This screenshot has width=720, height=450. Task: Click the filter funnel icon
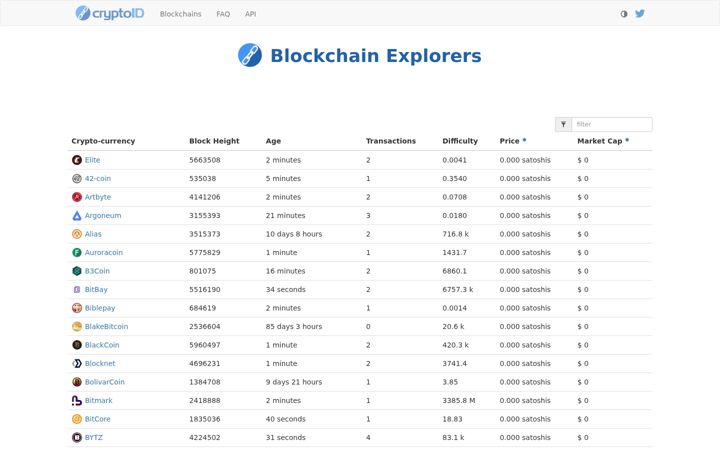coord(563,124)
